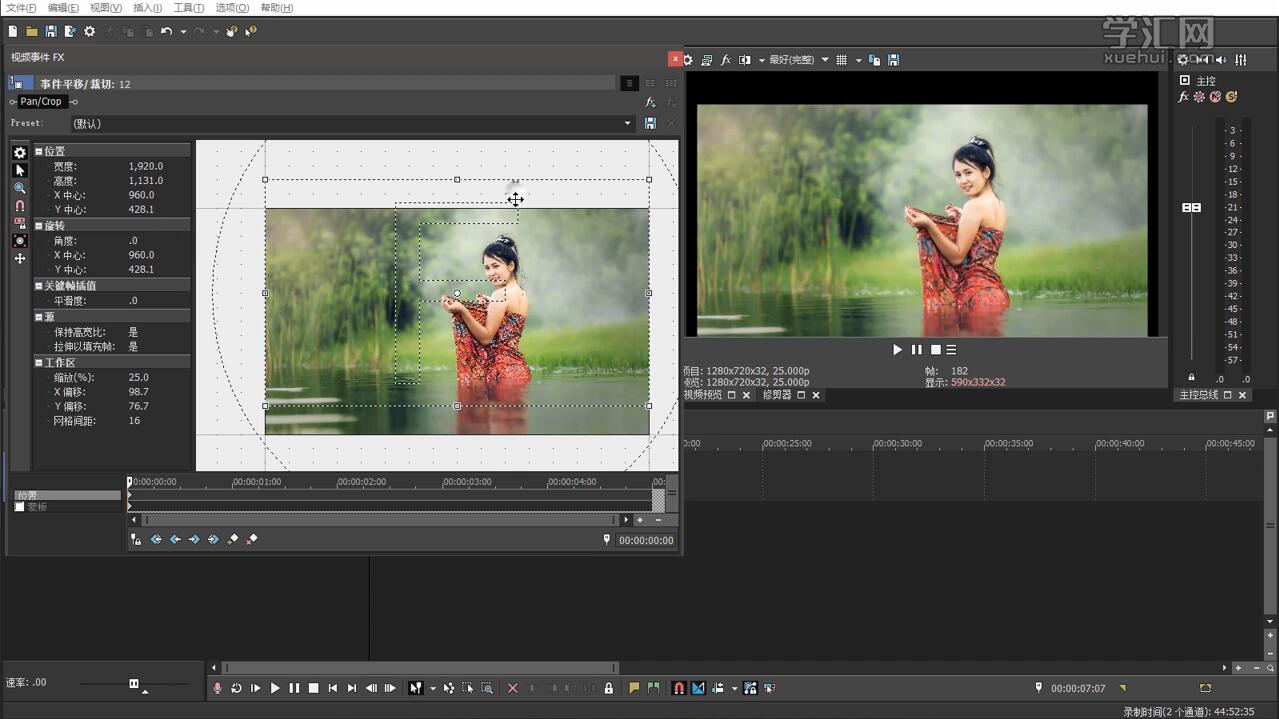The image size is (1279, 719).
Task: Click the move-freely cross arrow icon in Pan/Crop
Action: (x=19, y=259)
